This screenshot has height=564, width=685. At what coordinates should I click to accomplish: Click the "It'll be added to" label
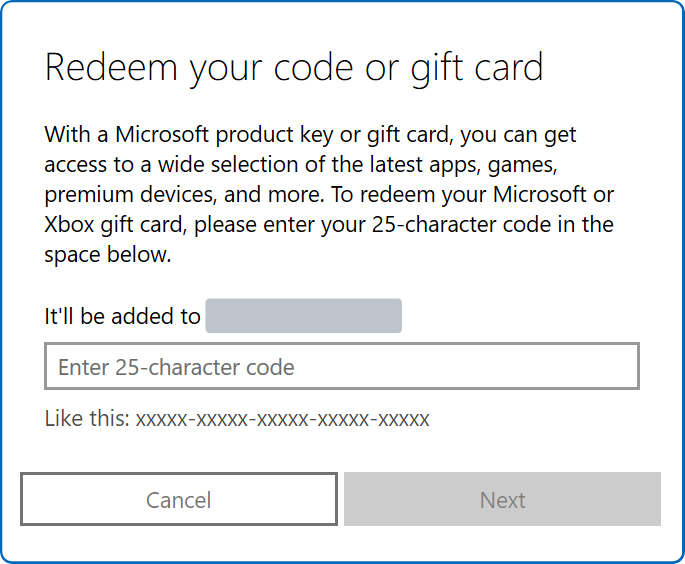[x=123, y=317]
